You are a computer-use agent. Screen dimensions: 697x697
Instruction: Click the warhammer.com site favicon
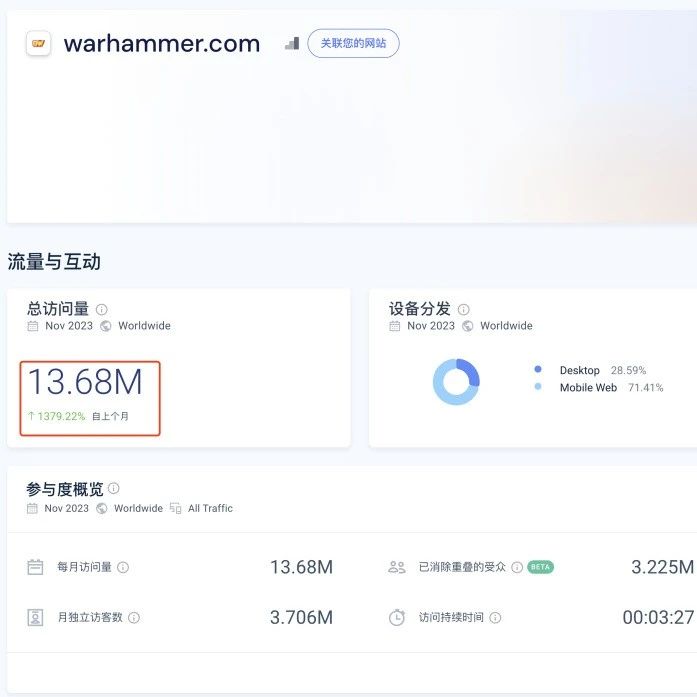coord(39,44)
